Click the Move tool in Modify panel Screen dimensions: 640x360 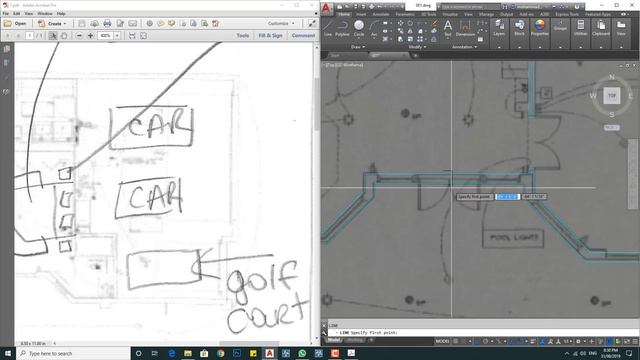400,23
